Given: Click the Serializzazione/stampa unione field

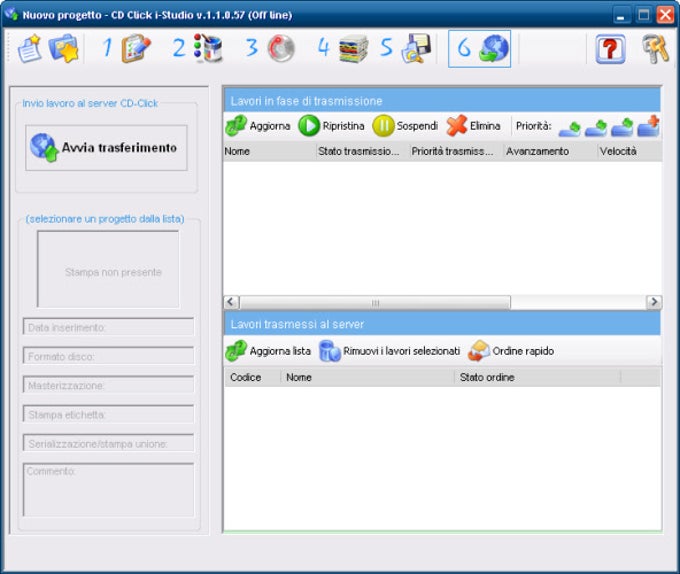Looking at the screenshot, I should [108, 444].
